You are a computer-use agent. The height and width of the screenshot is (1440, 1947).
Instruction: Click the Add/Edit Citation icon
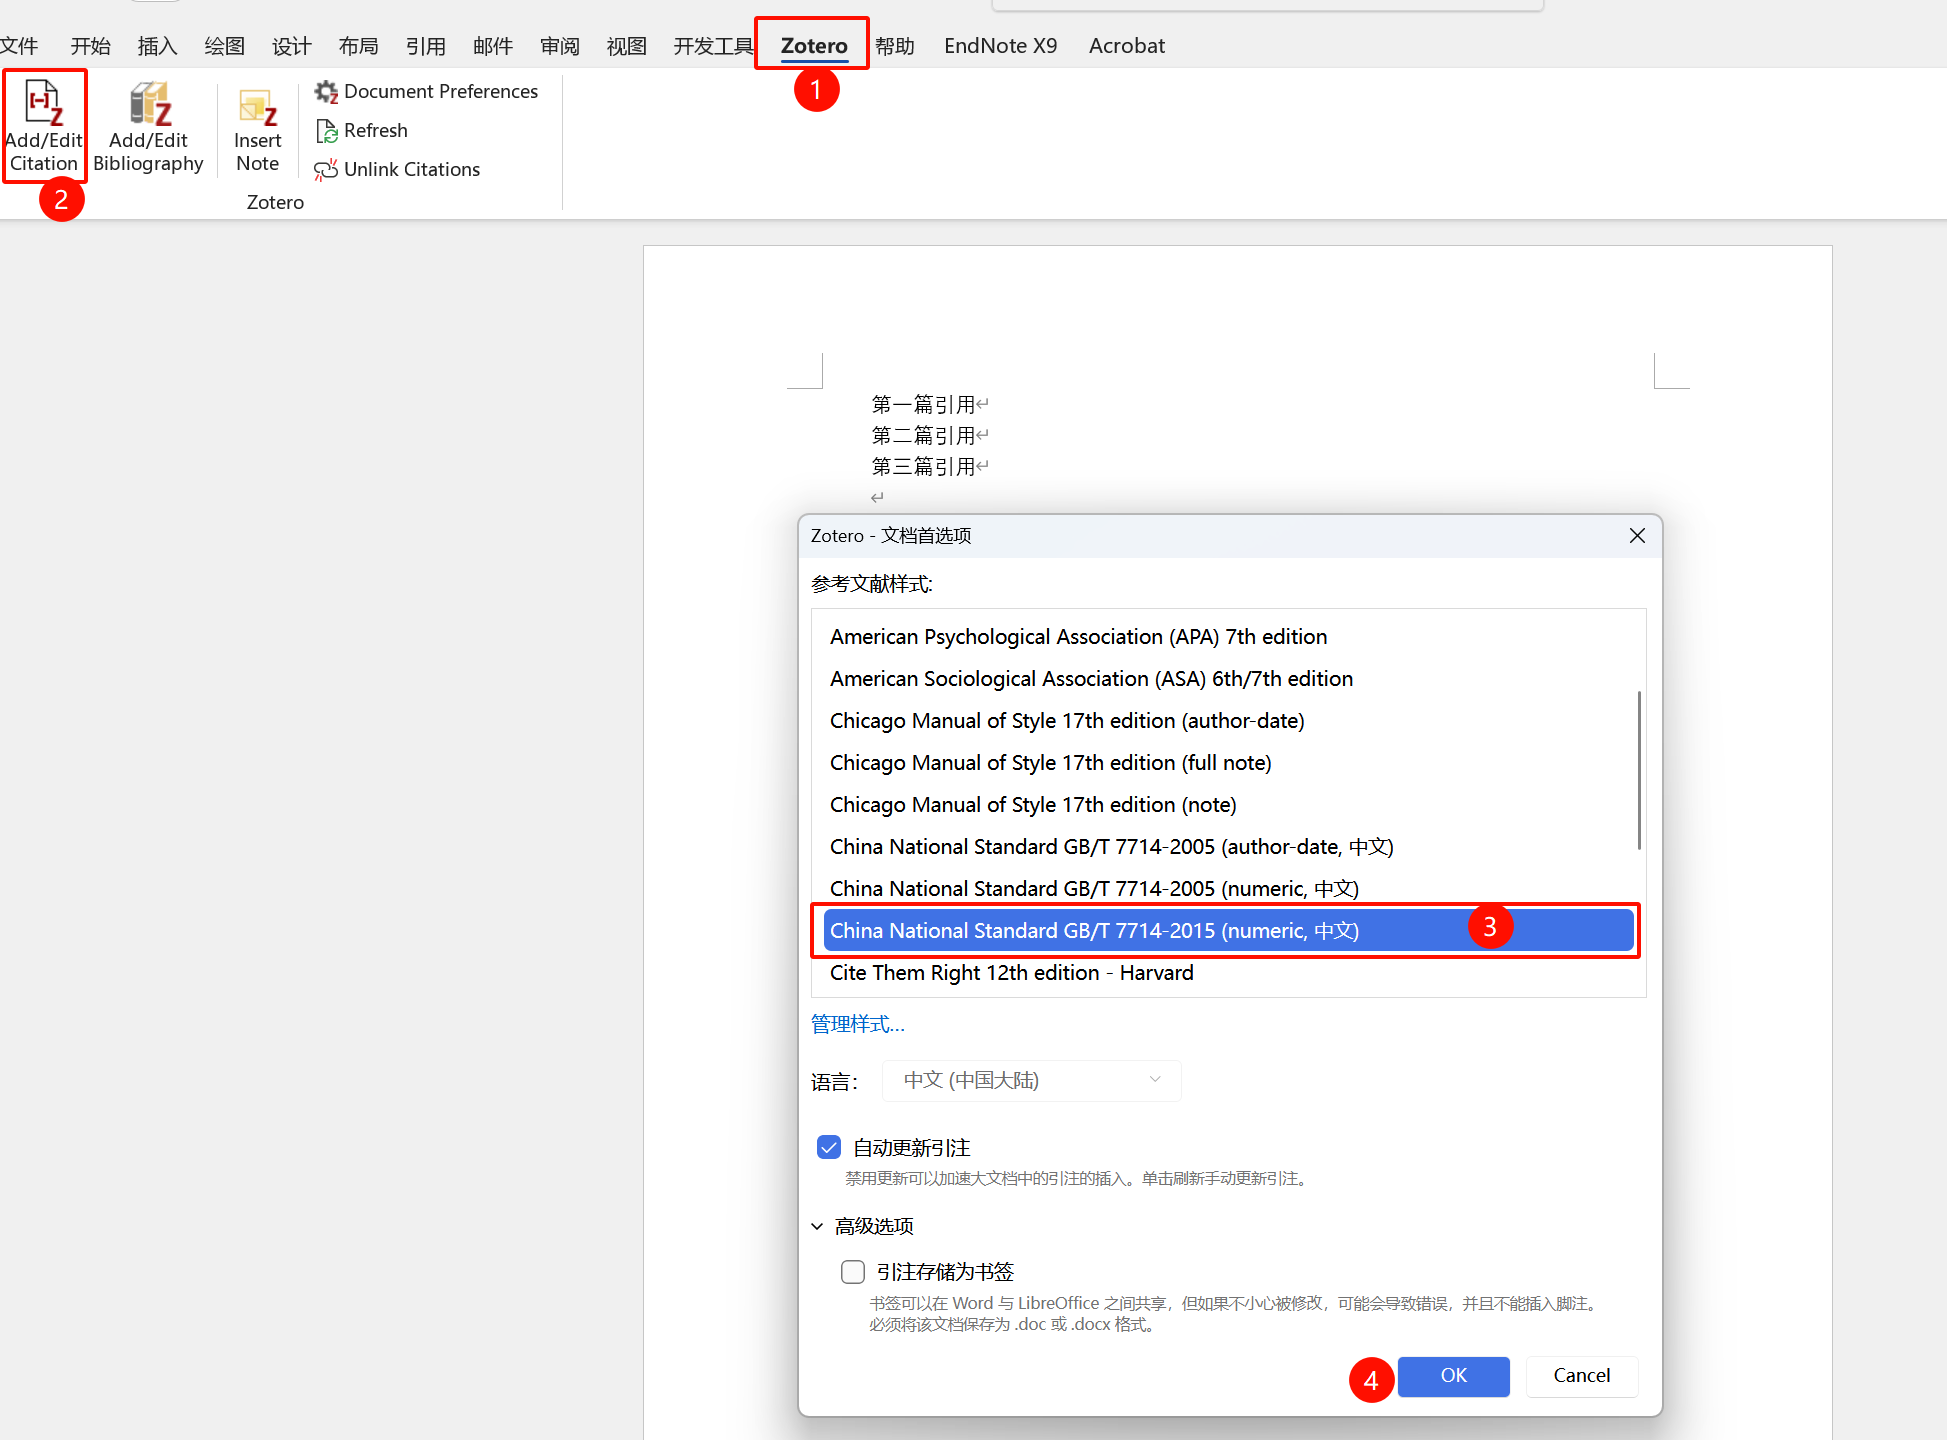43,103
